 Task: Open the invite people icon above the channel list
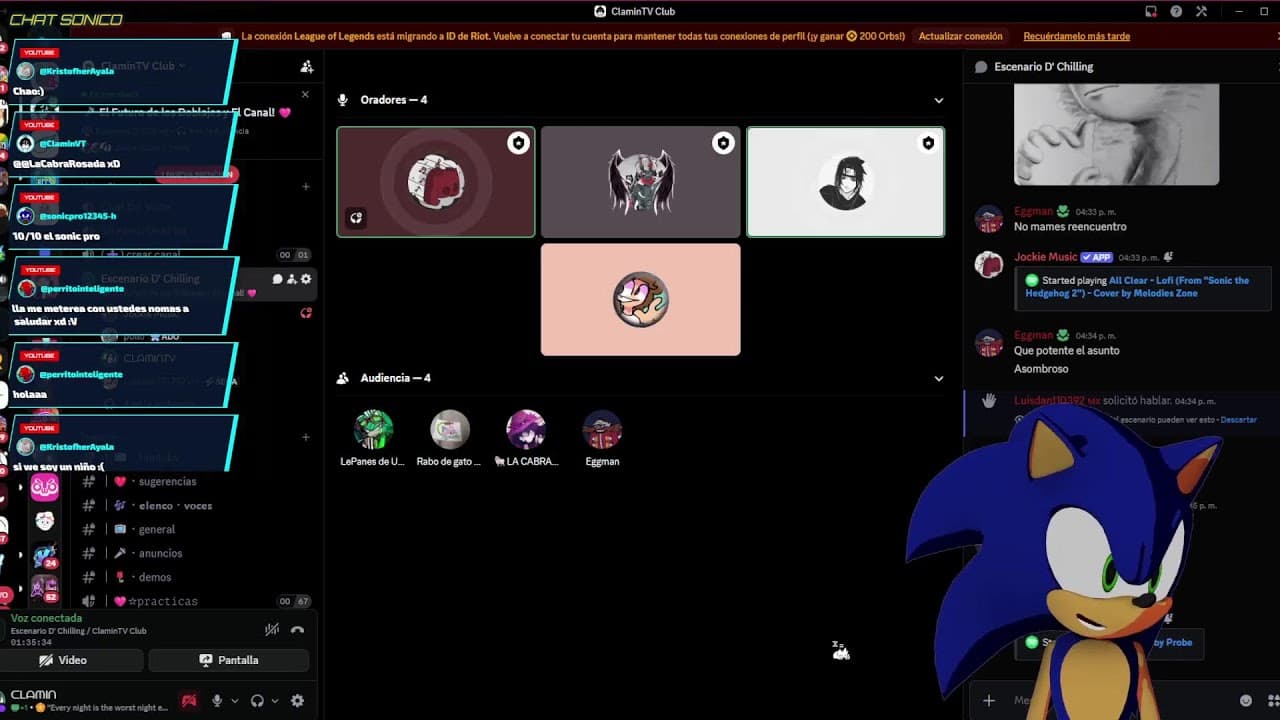(x=307, y=67)
